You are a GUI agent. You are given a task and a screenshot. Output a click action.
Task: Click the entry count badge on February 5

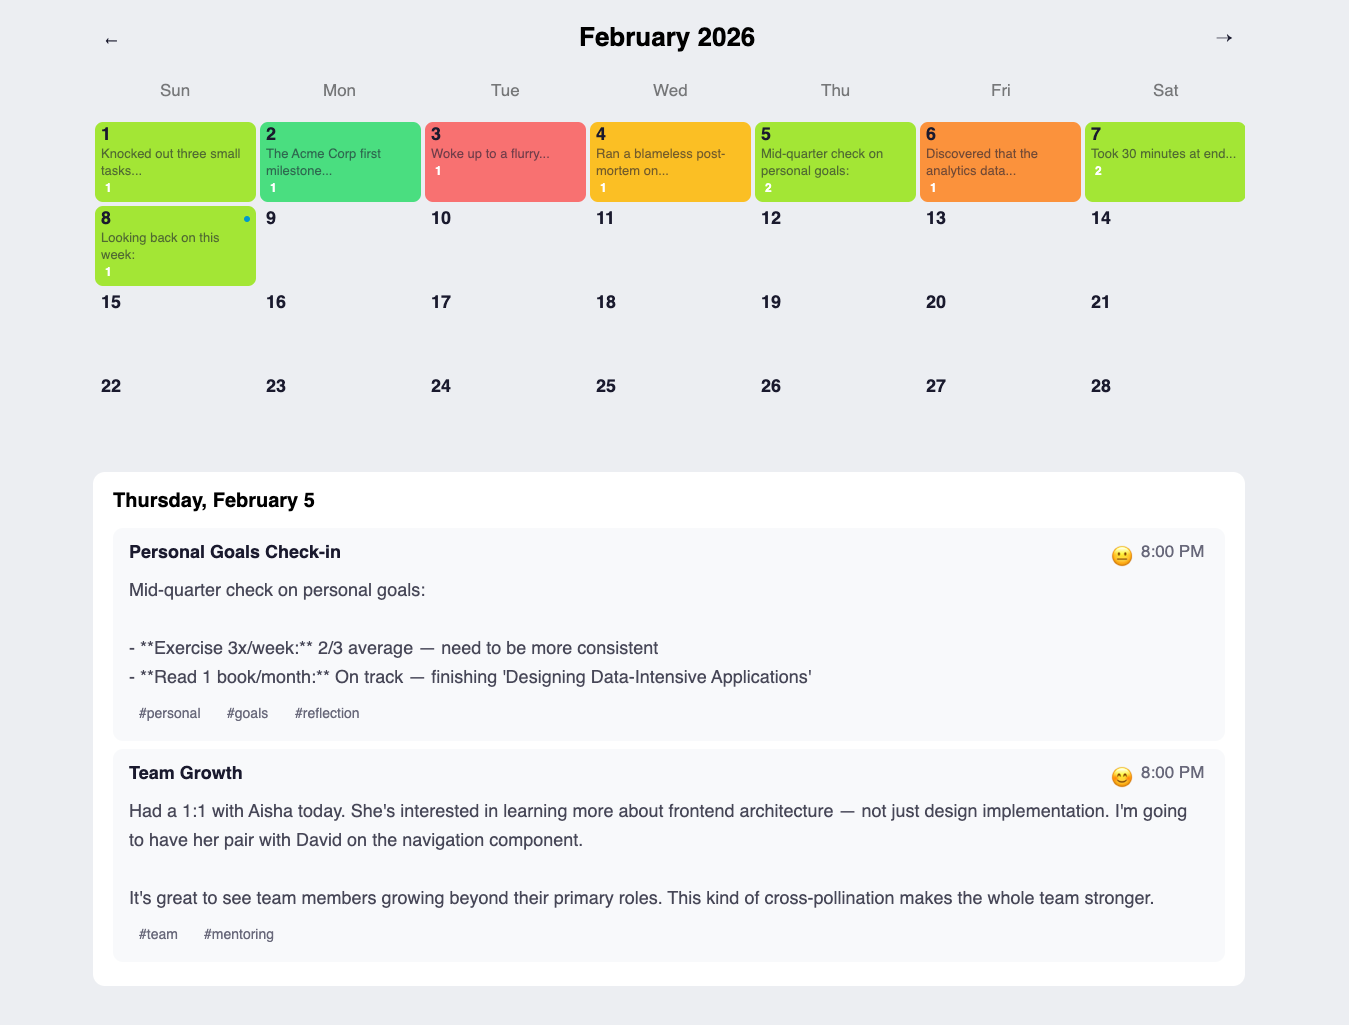point(768,186)
